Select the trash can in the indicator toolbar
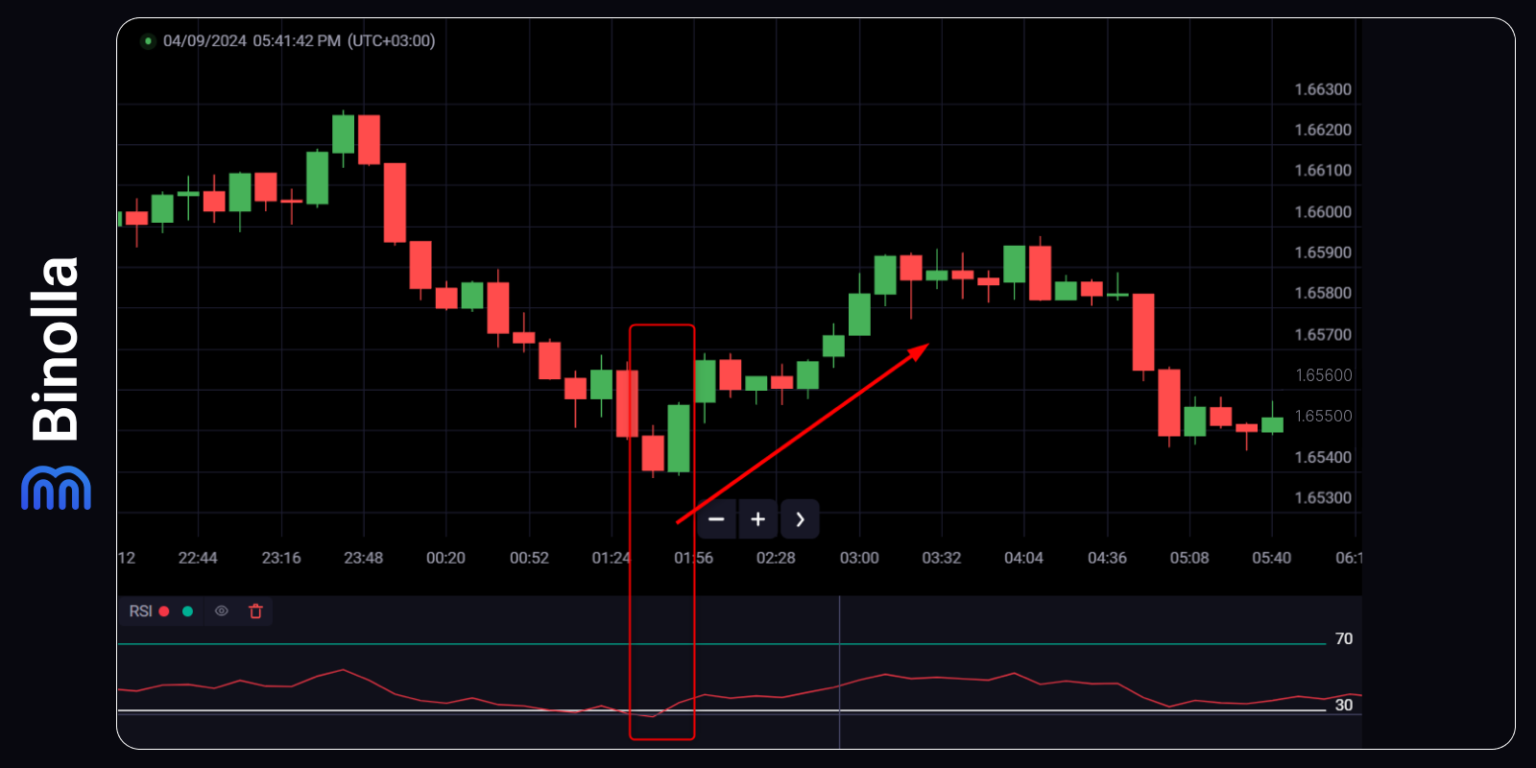The width and height of the screenshot is (1536, 768). coord(255,611)
